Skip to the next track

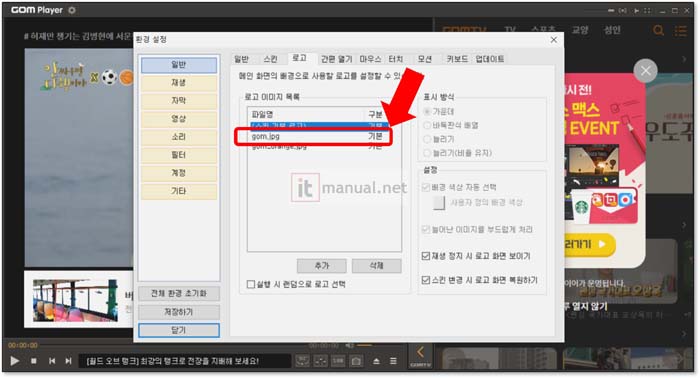click(68, 361)
